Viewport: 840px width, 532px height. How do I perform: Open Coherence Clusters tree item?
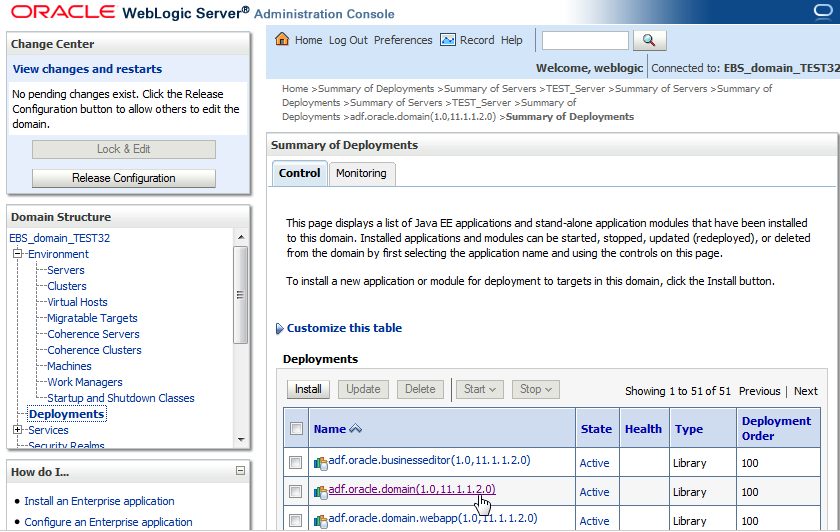(x=94, y=350)
